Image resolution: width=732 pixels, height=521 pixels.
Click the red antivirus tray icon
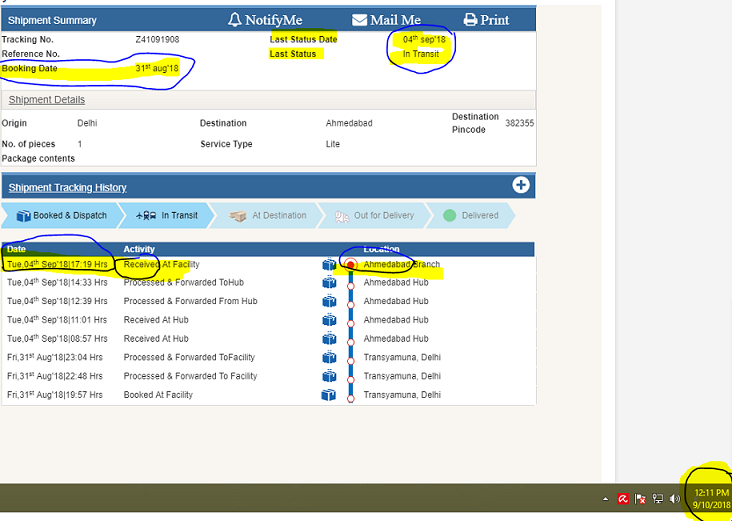(622, 498)
